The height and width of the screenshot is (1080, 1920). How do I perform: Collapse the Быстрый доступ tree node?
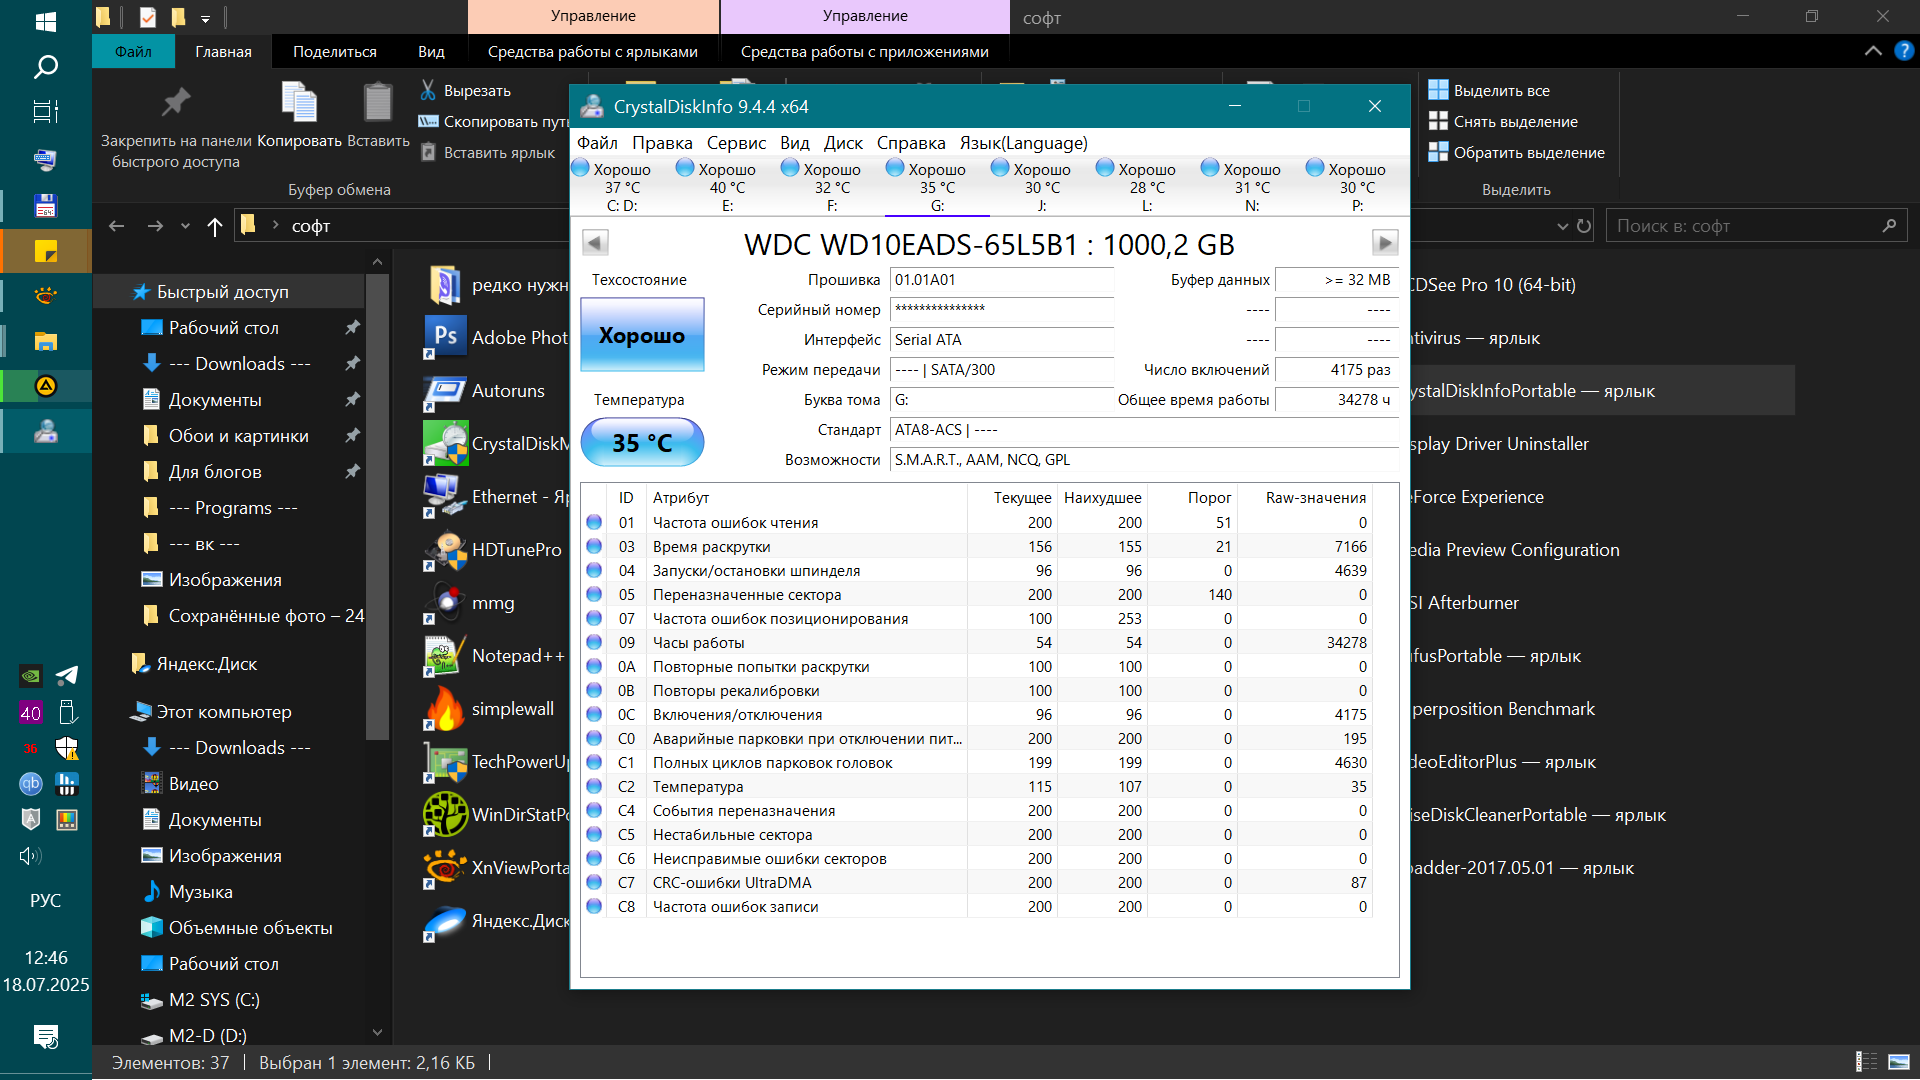tap(120, 292)
